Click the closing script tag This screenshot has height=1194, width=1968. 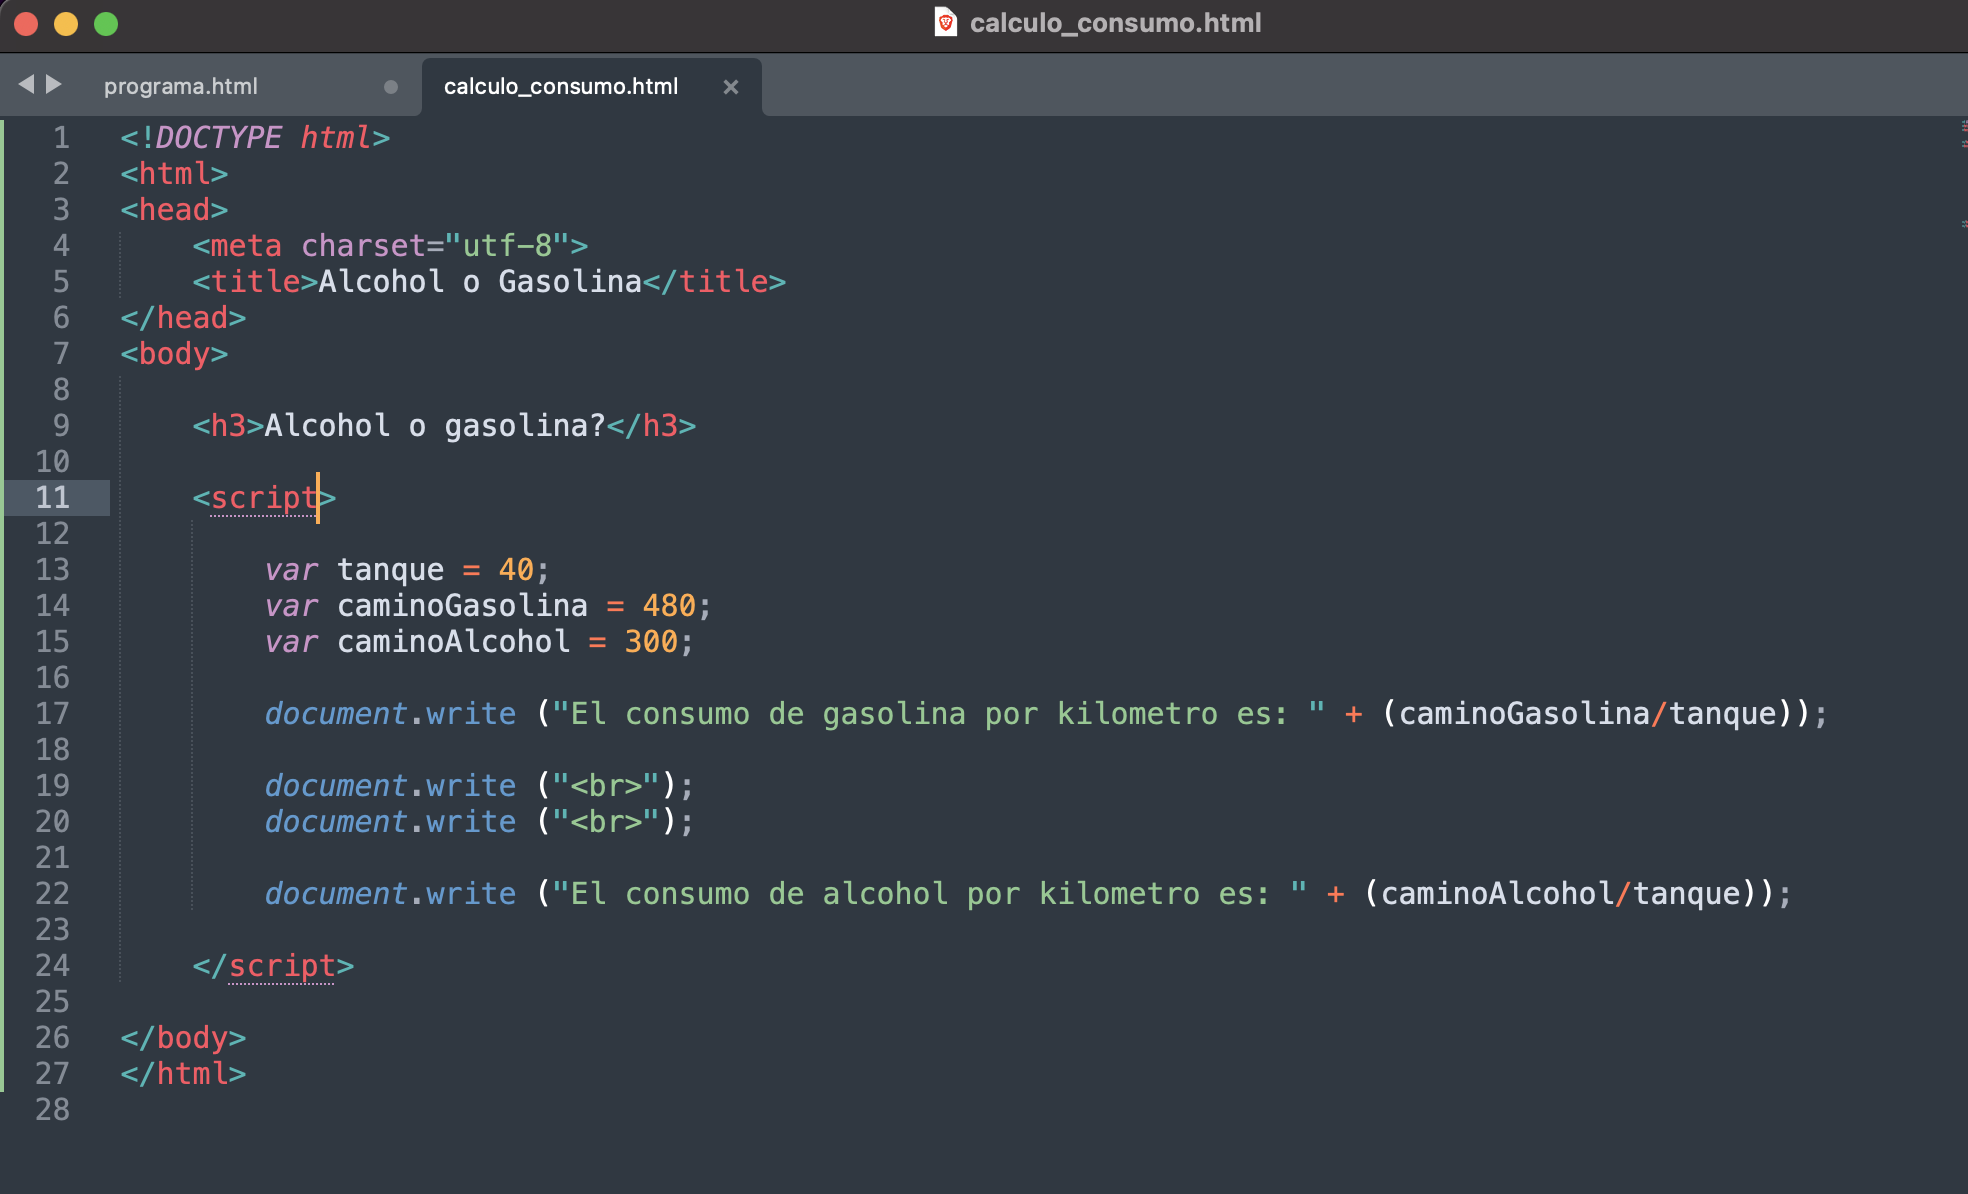click(273, 965)
